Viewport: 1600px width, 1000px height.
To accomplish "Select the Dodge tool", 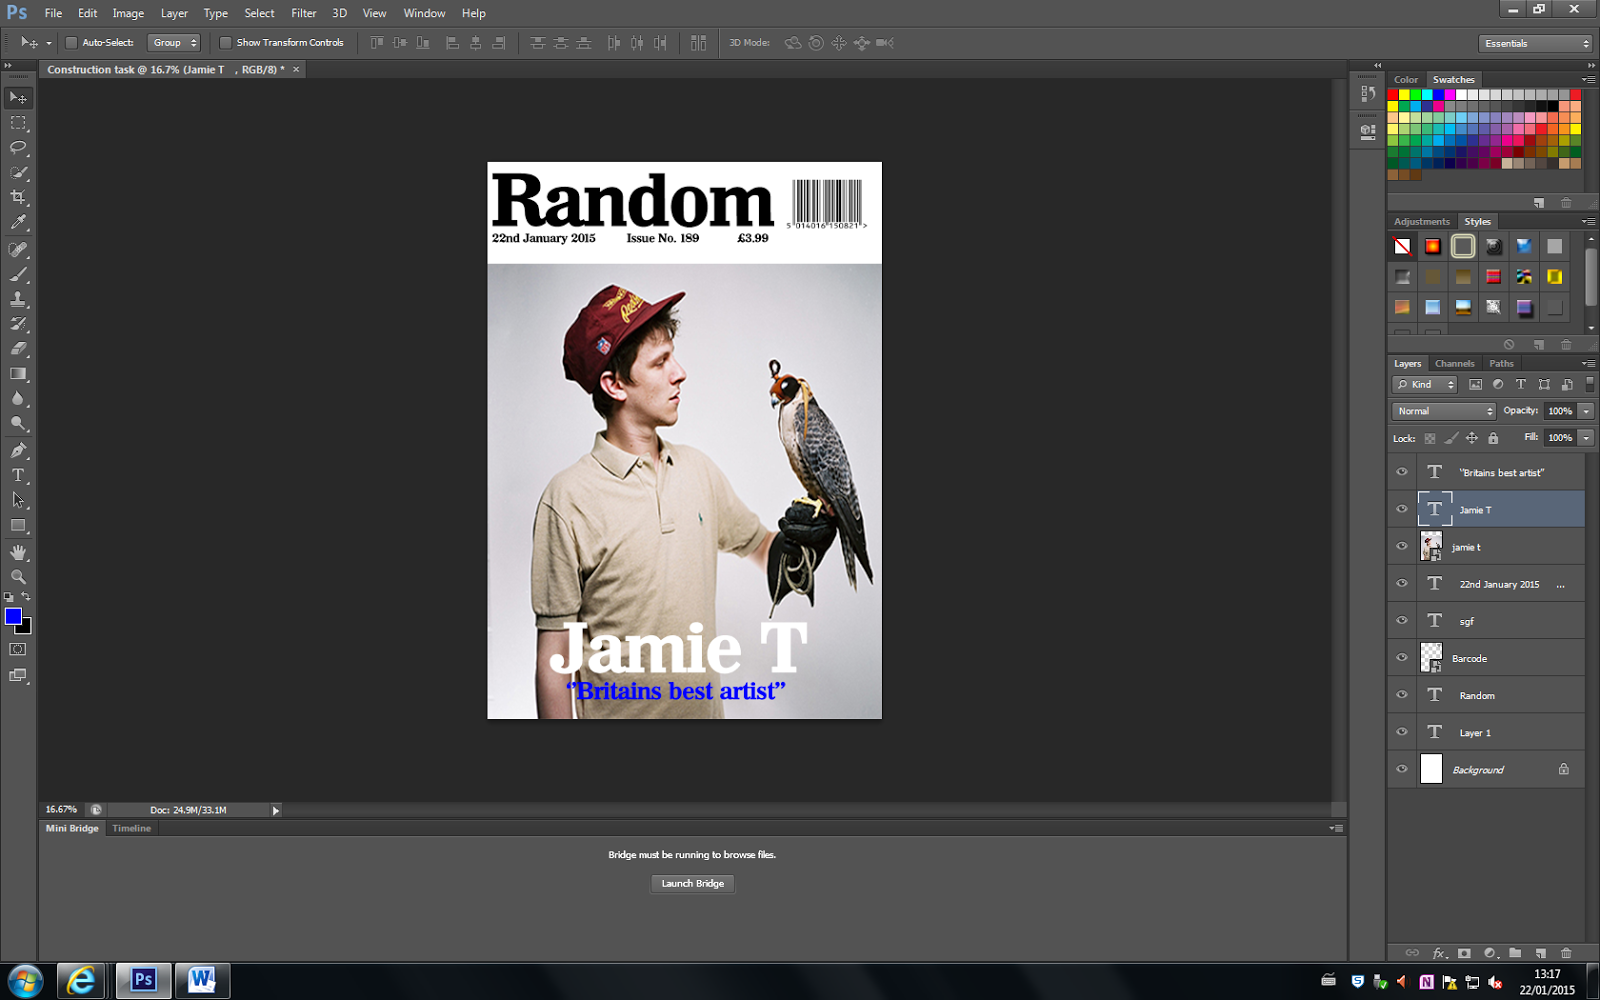I will pyautogui.click(x=18, y=424).
